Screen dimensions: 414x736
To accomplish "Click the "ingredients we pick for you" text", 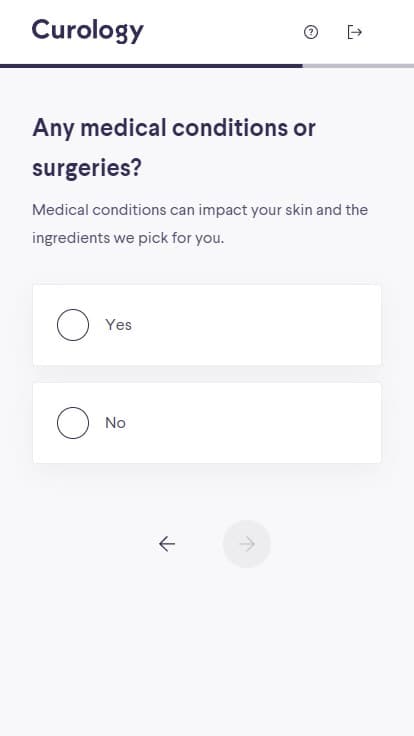I will click(x=128, y=238).
